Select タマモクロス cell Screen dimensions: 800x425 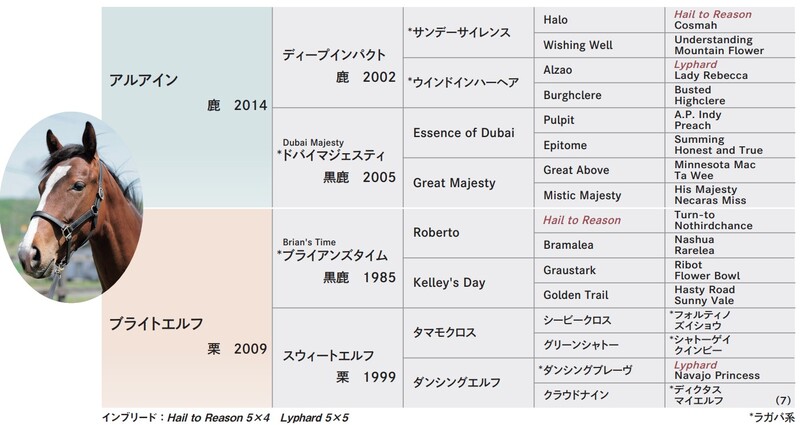[x=468, y=333]
